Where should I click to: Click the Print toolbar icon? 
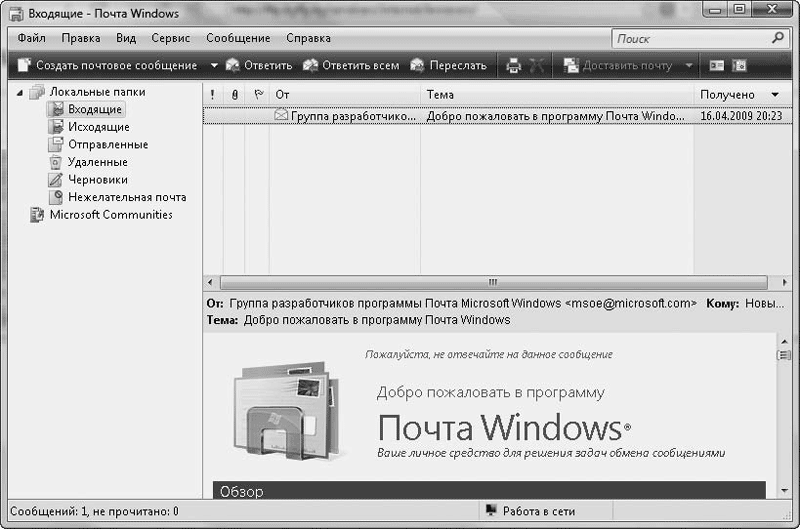(x=513, y=66)
